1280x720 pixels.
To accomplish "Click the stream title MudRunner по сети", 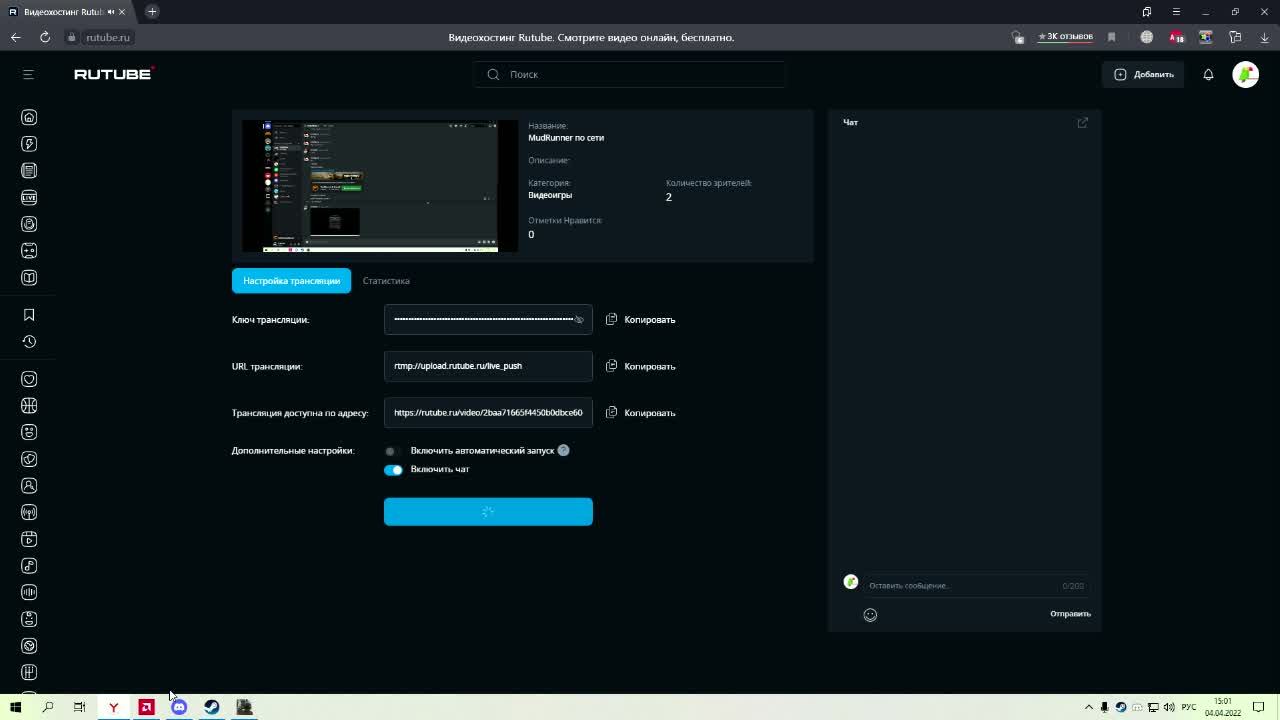I will (x=566, y=138).
